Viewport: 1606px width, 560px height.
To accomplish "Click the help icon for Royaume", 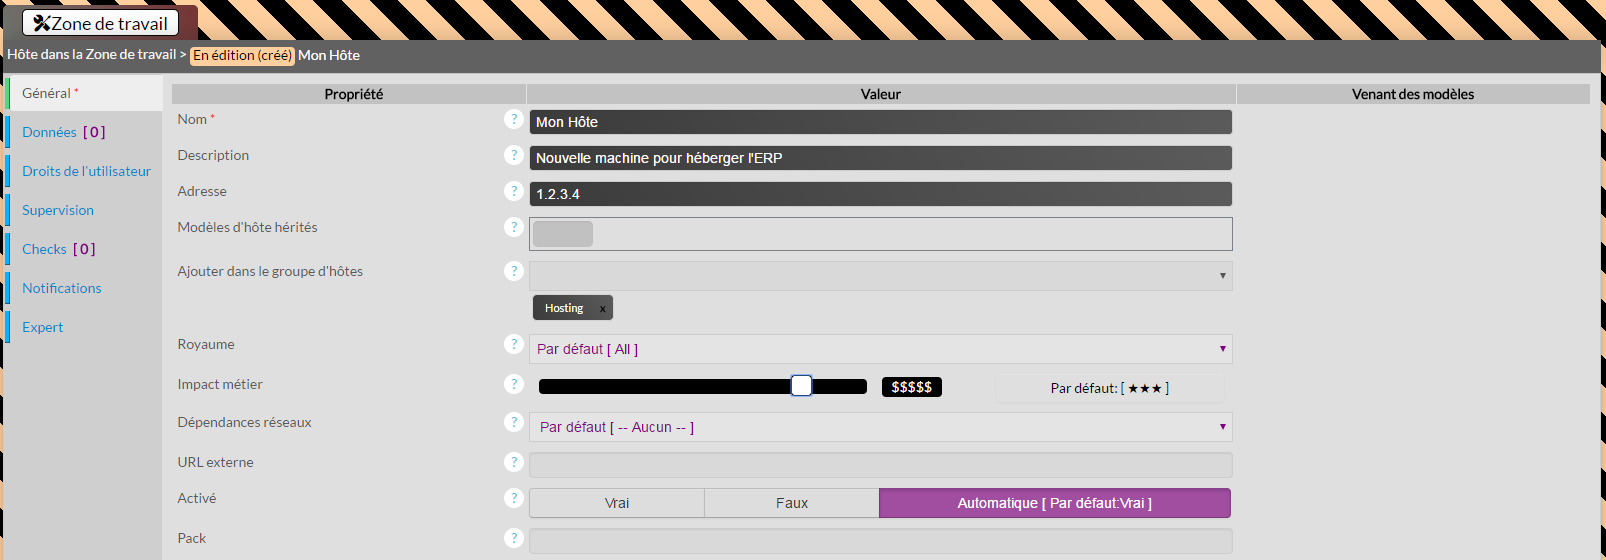I will point(514,345).
